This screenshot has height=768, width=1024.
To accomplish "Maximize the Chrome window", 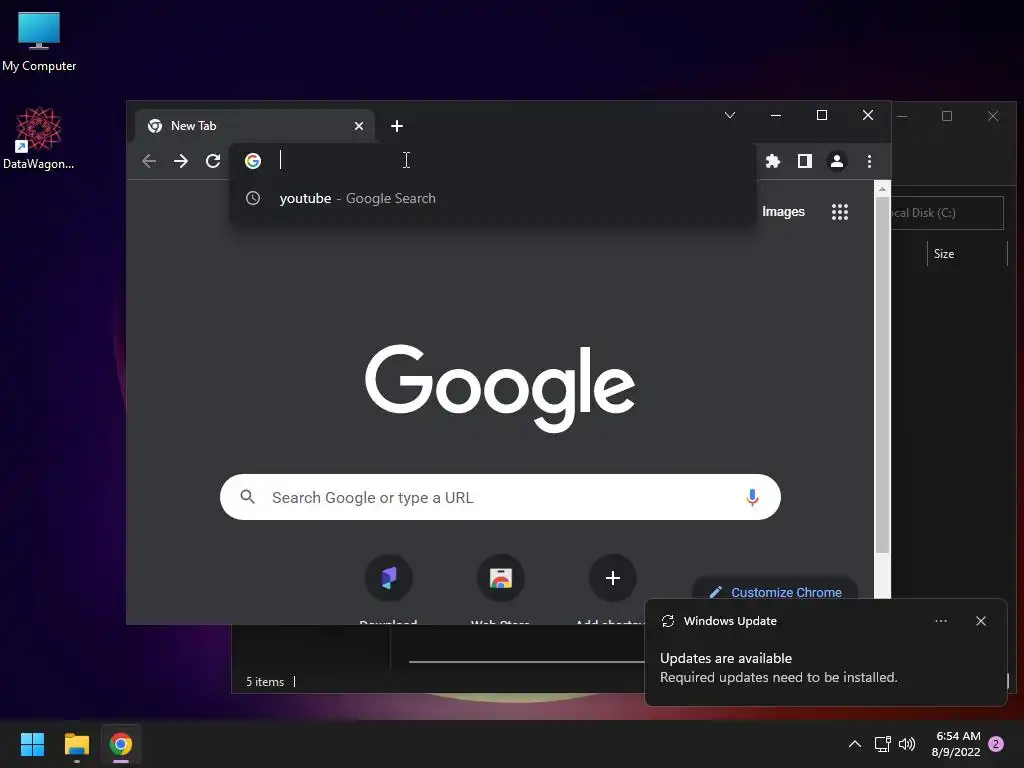I will (x=822, y=116).
